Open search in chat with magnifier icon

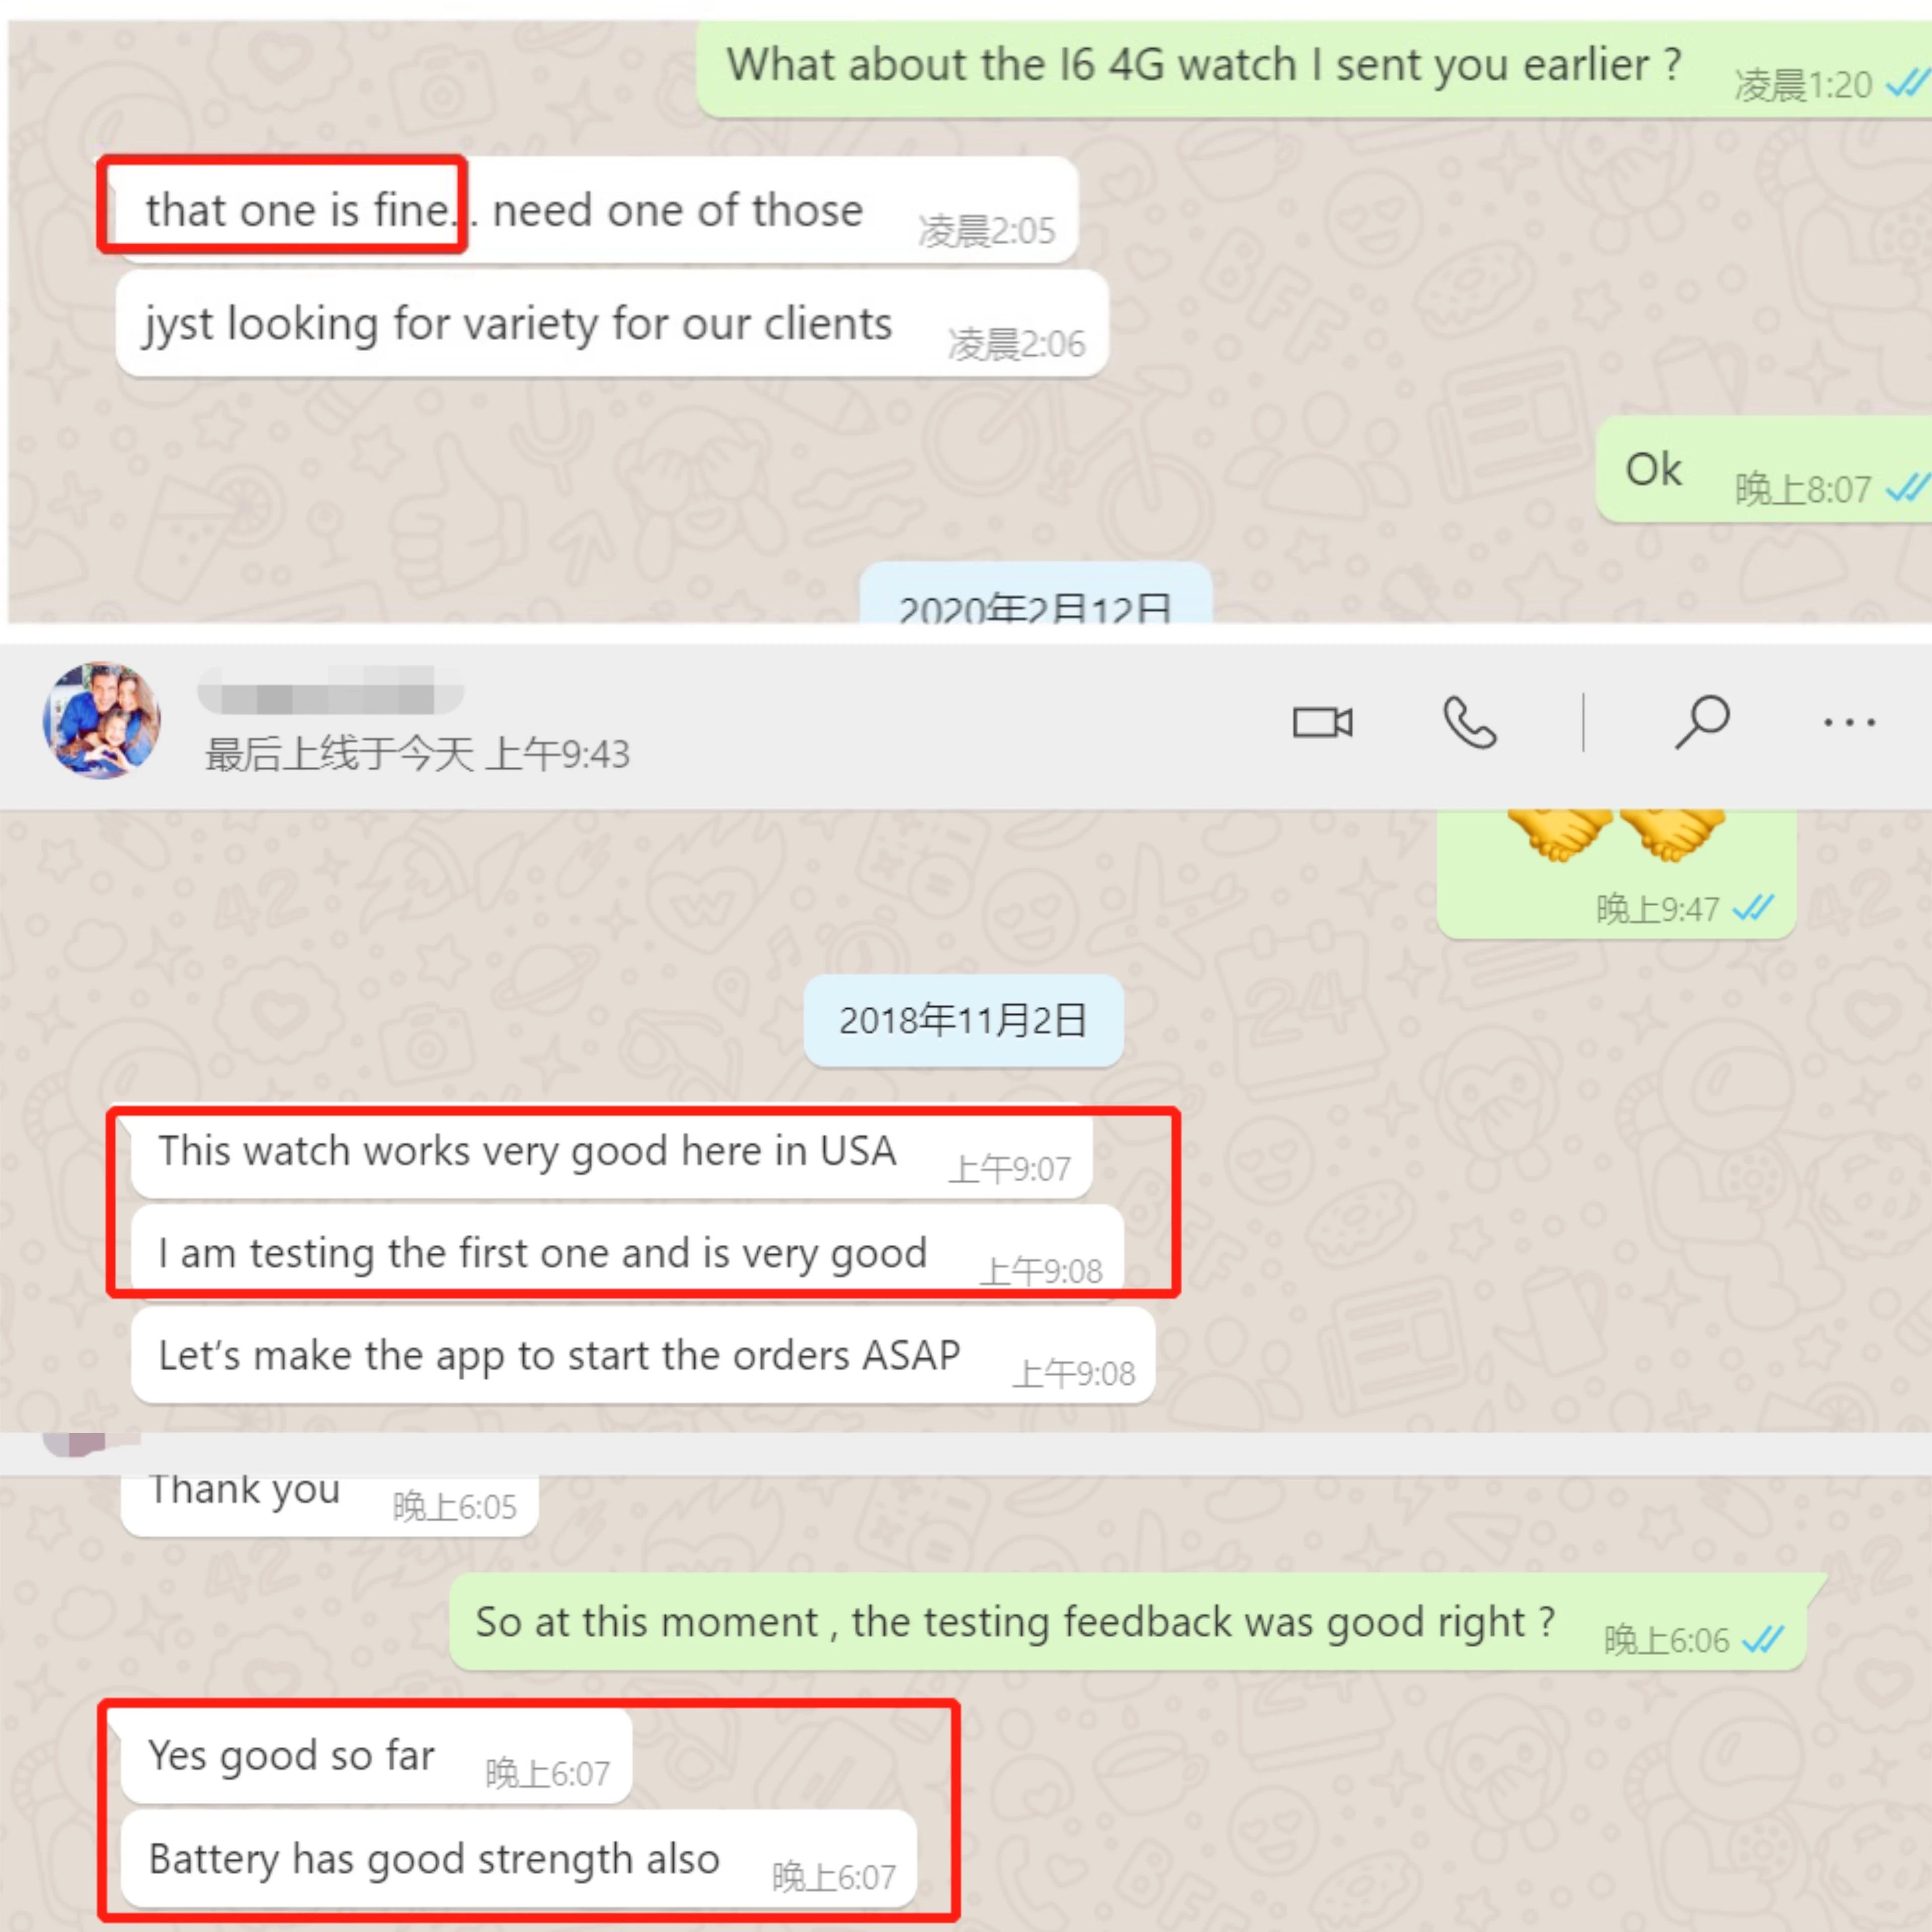pos(1702,721)
